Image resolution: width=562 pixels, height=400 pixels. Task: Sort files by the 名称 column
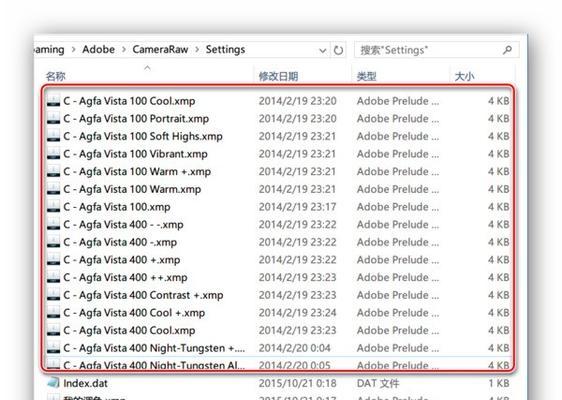pyautogui.click(x=56, y=76)
